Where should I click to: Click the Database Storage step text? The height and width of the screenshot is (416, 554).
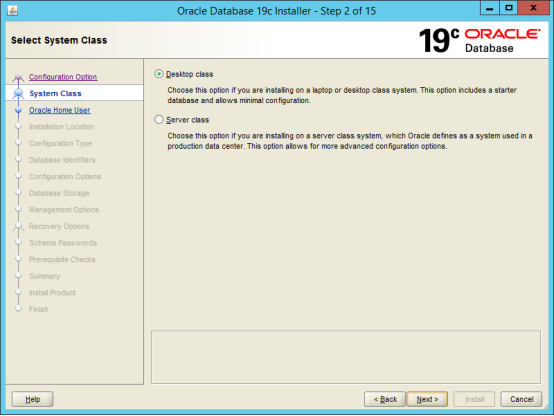pos(59,193)
